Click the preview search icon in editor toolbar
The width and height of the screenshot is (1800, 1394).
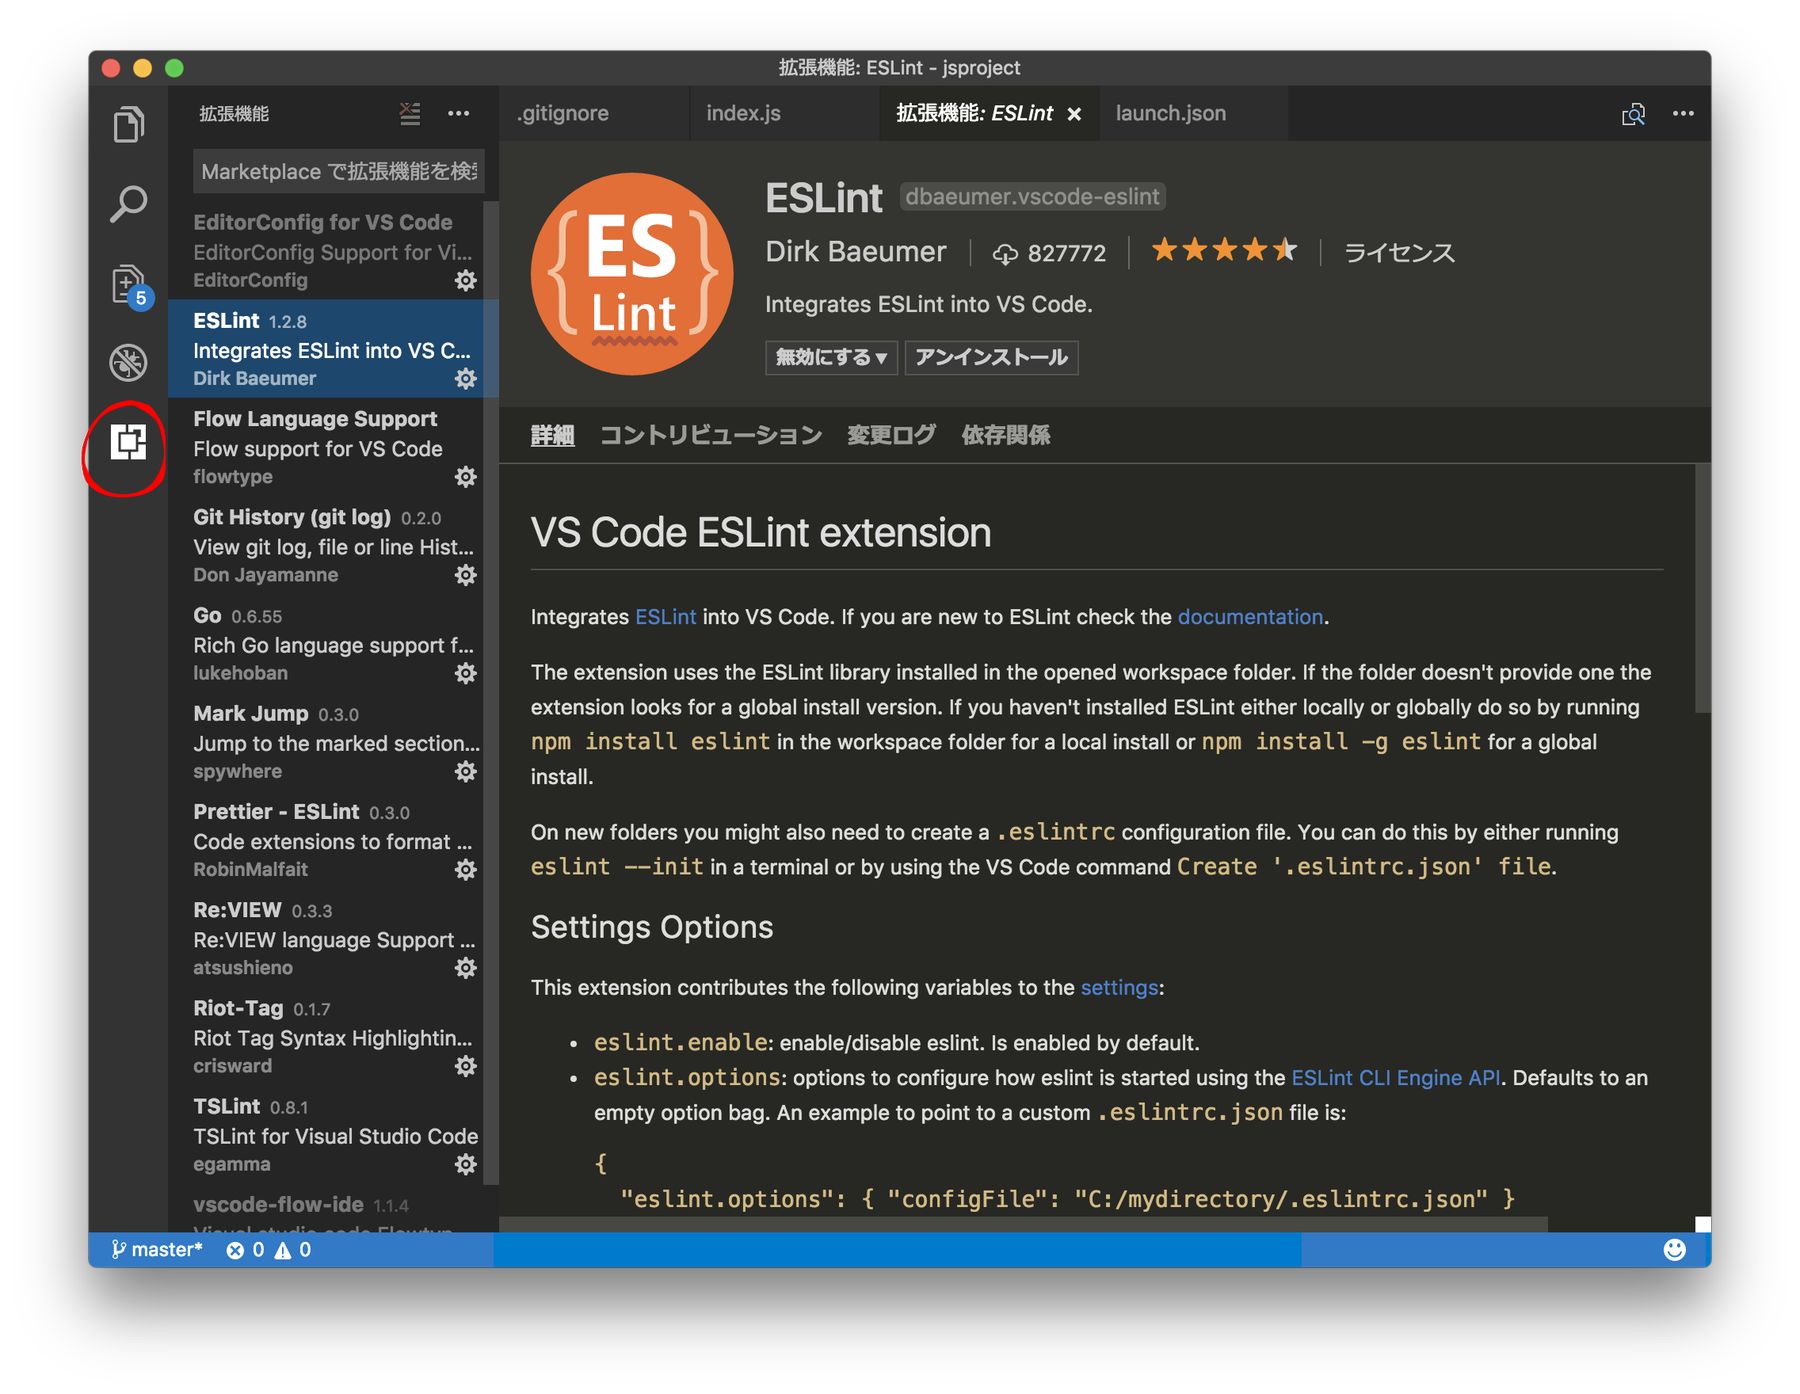(x=1633, y=114)
